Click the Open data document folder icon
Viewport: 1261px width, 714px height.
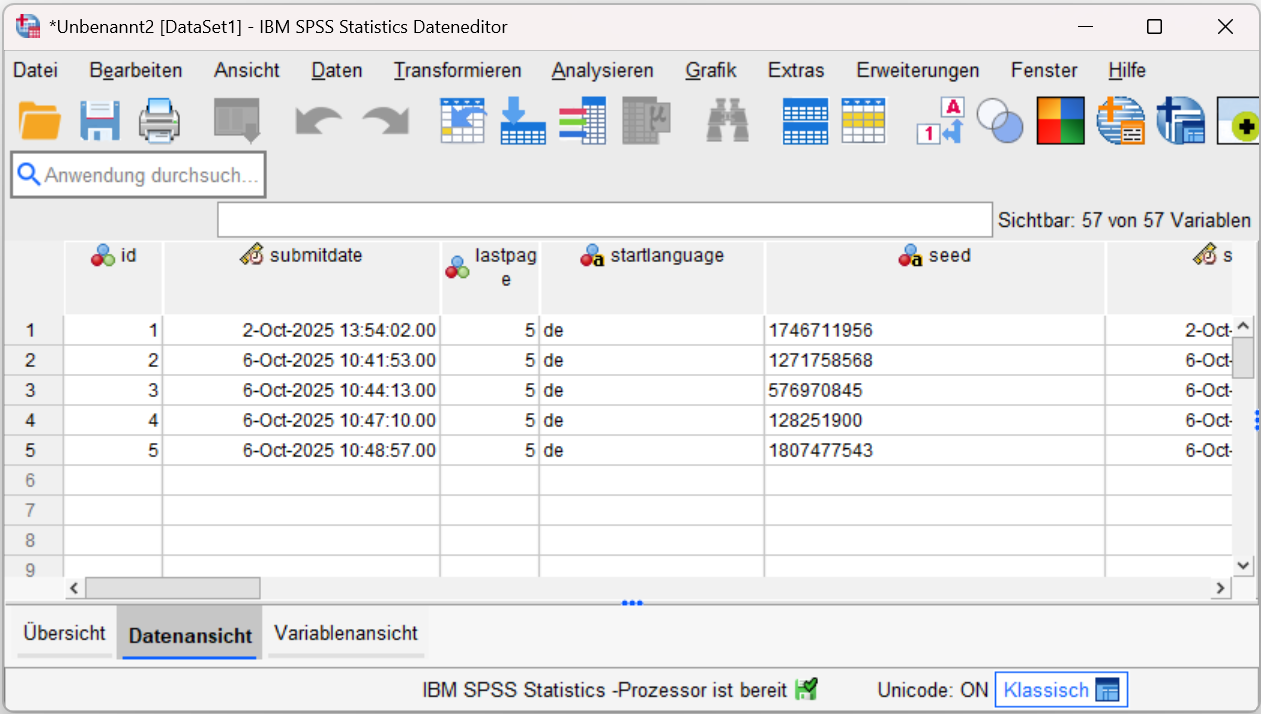tap(40, 121)
